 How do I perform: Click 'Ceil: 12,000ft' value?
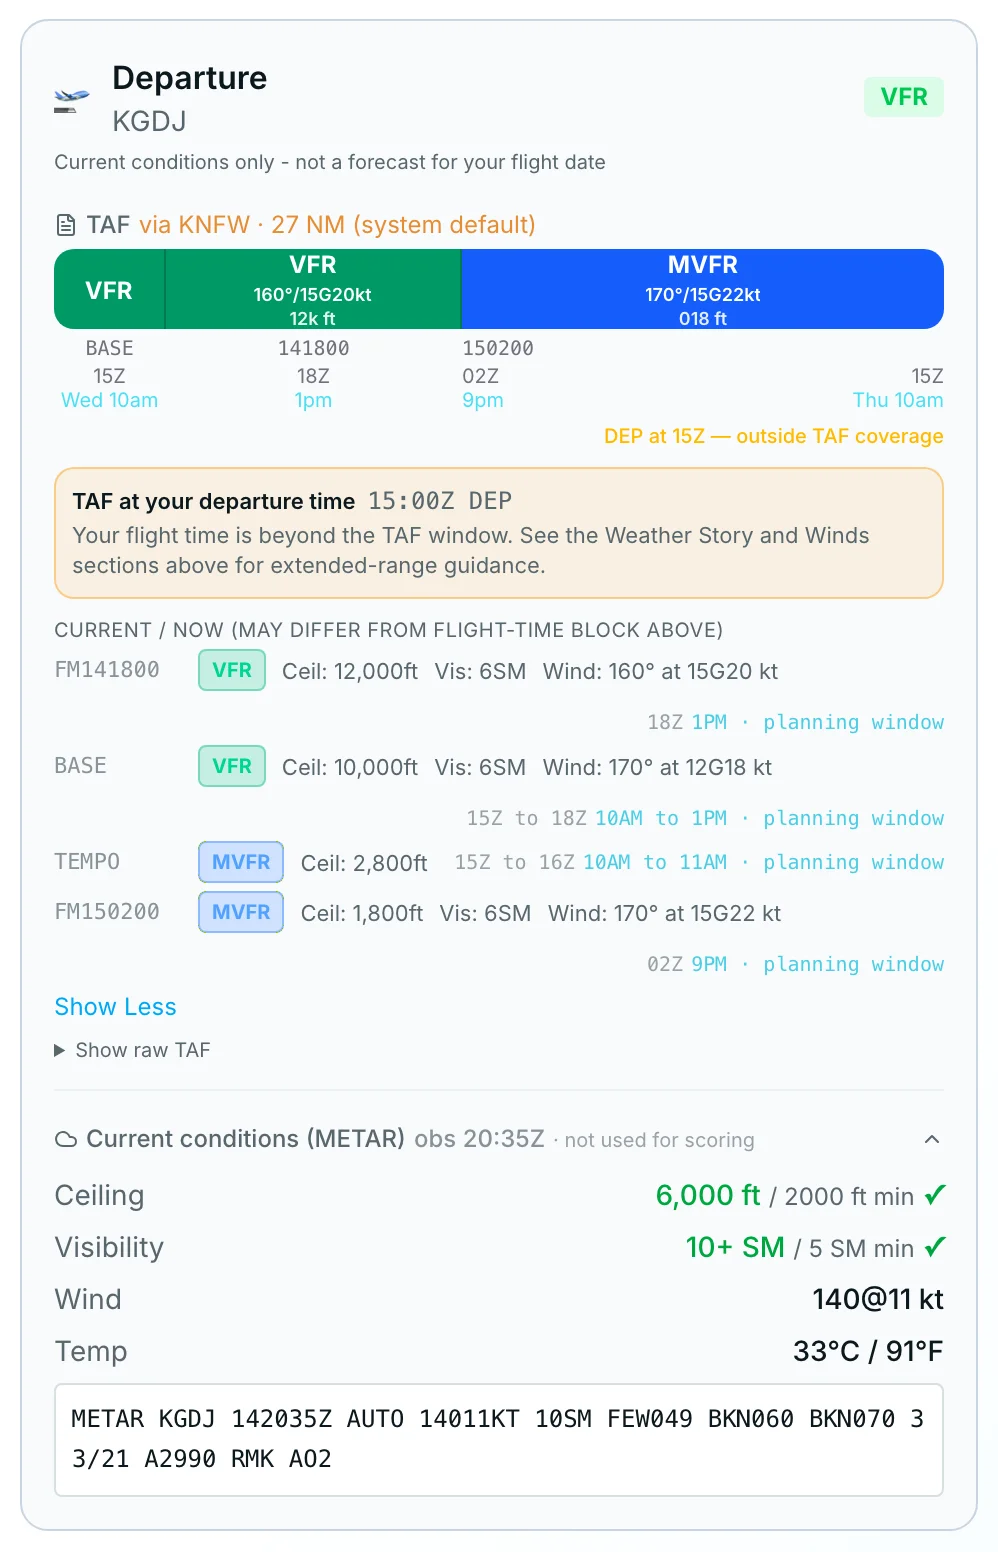tap(350, 671)
